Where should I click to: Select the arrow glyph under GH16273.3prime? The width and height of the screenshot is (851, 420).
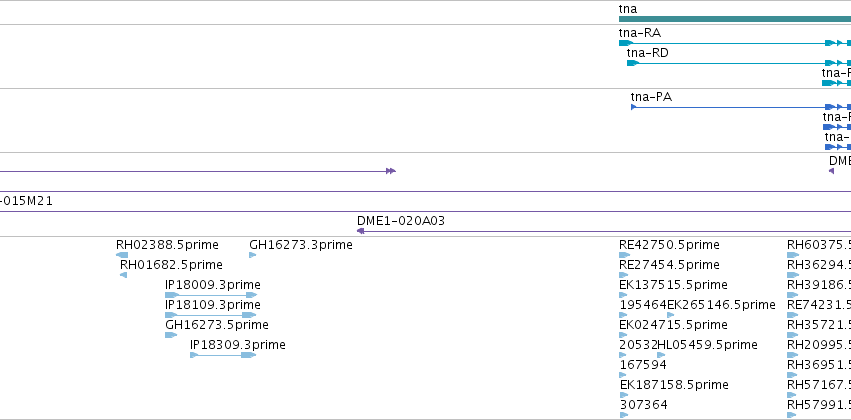[x=252, y=255]
